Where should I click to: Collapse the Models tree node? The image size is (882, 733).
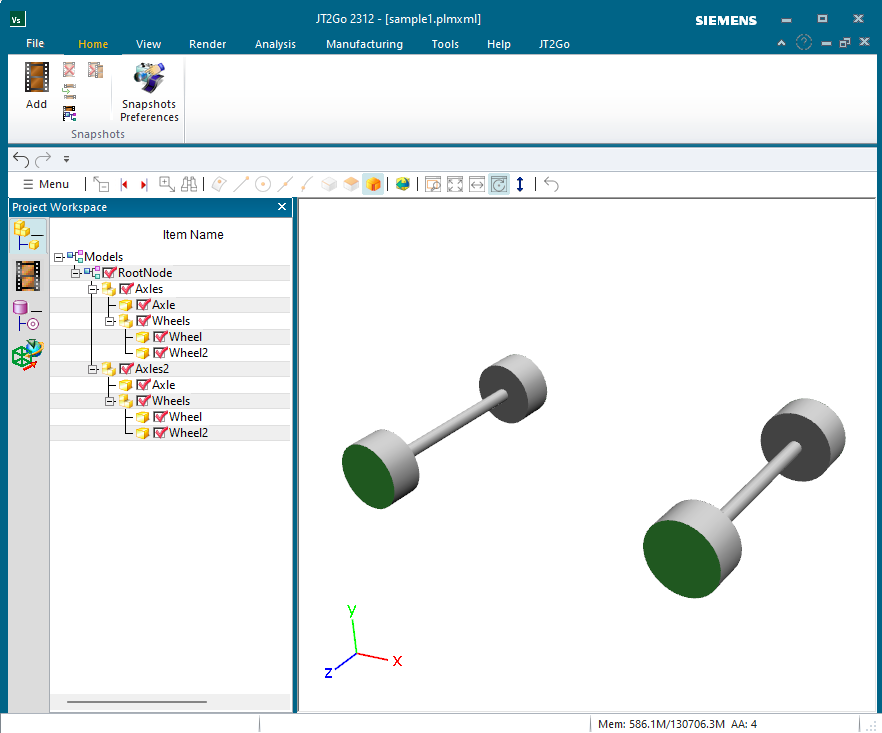pos(59,257)
